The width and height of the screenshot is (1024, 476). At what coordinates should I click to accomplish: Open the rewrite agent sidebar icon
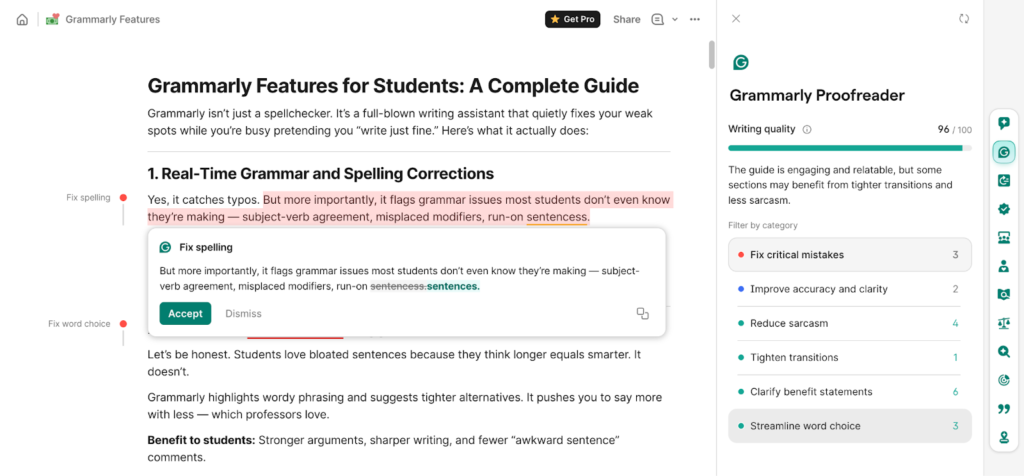tap(1004, 181)
